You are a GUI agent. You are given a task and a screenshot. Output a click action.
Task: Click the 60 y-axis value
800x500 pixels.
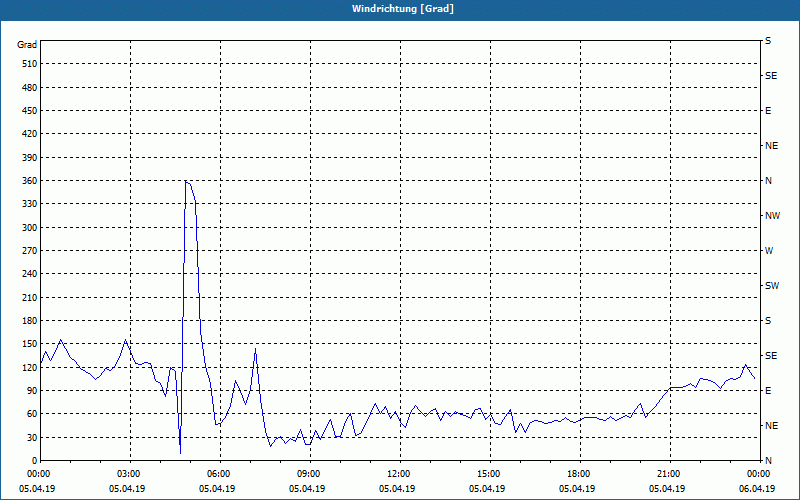[x=32, y=414]
